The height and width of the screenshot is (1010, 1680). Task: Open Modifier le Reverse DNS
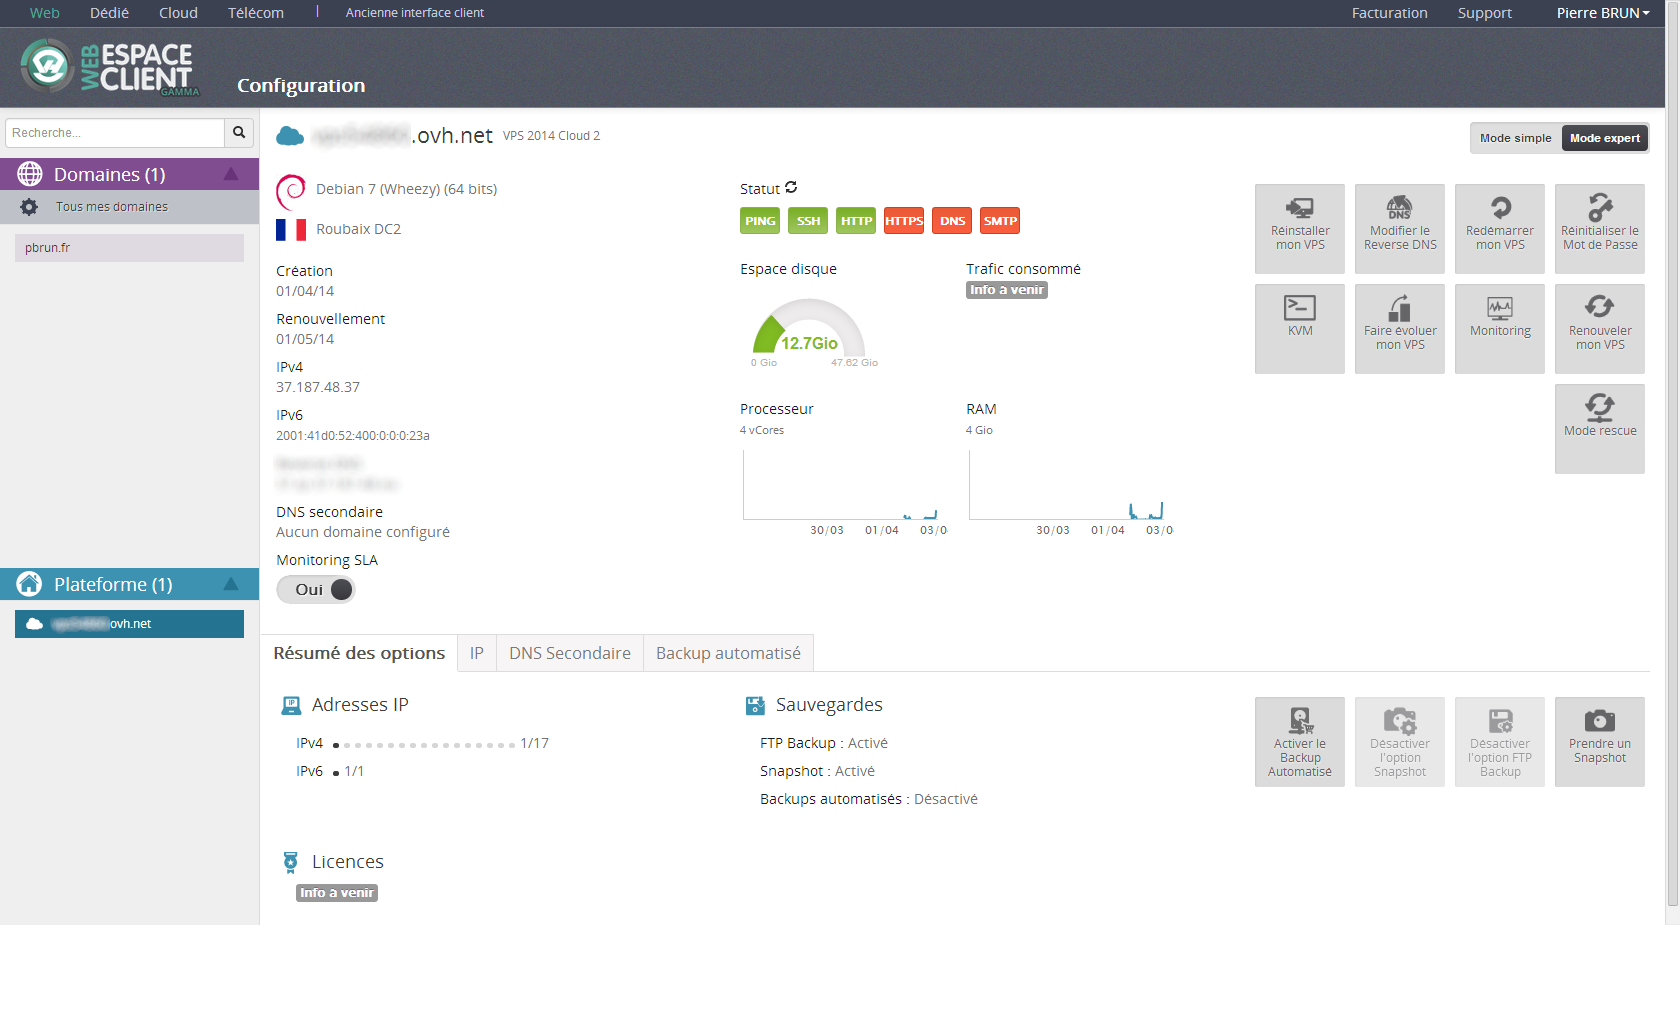click(1399, 228)
